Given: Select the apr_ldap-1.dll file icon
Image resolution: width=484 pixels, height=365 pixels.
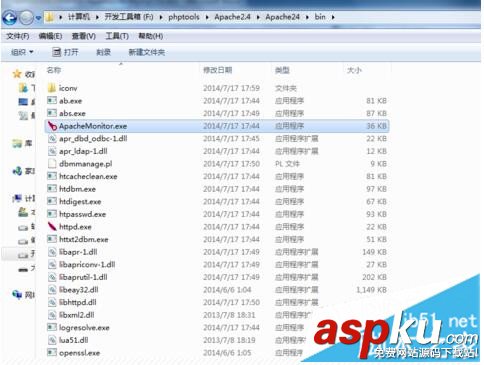Looking at the screenshot, I should [x=52, y=151].
